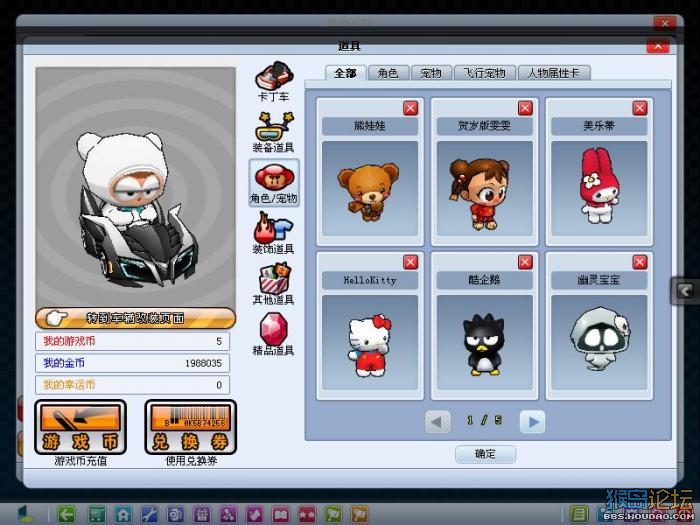Click the 我的幸运币 balance row
700x525 pixels.
click(133, 385)
